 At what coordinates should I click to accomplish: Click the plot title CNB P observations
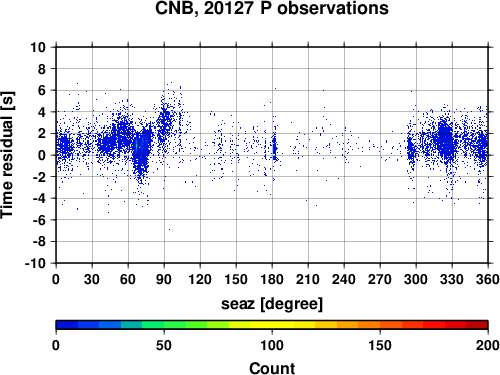(272, 9)
